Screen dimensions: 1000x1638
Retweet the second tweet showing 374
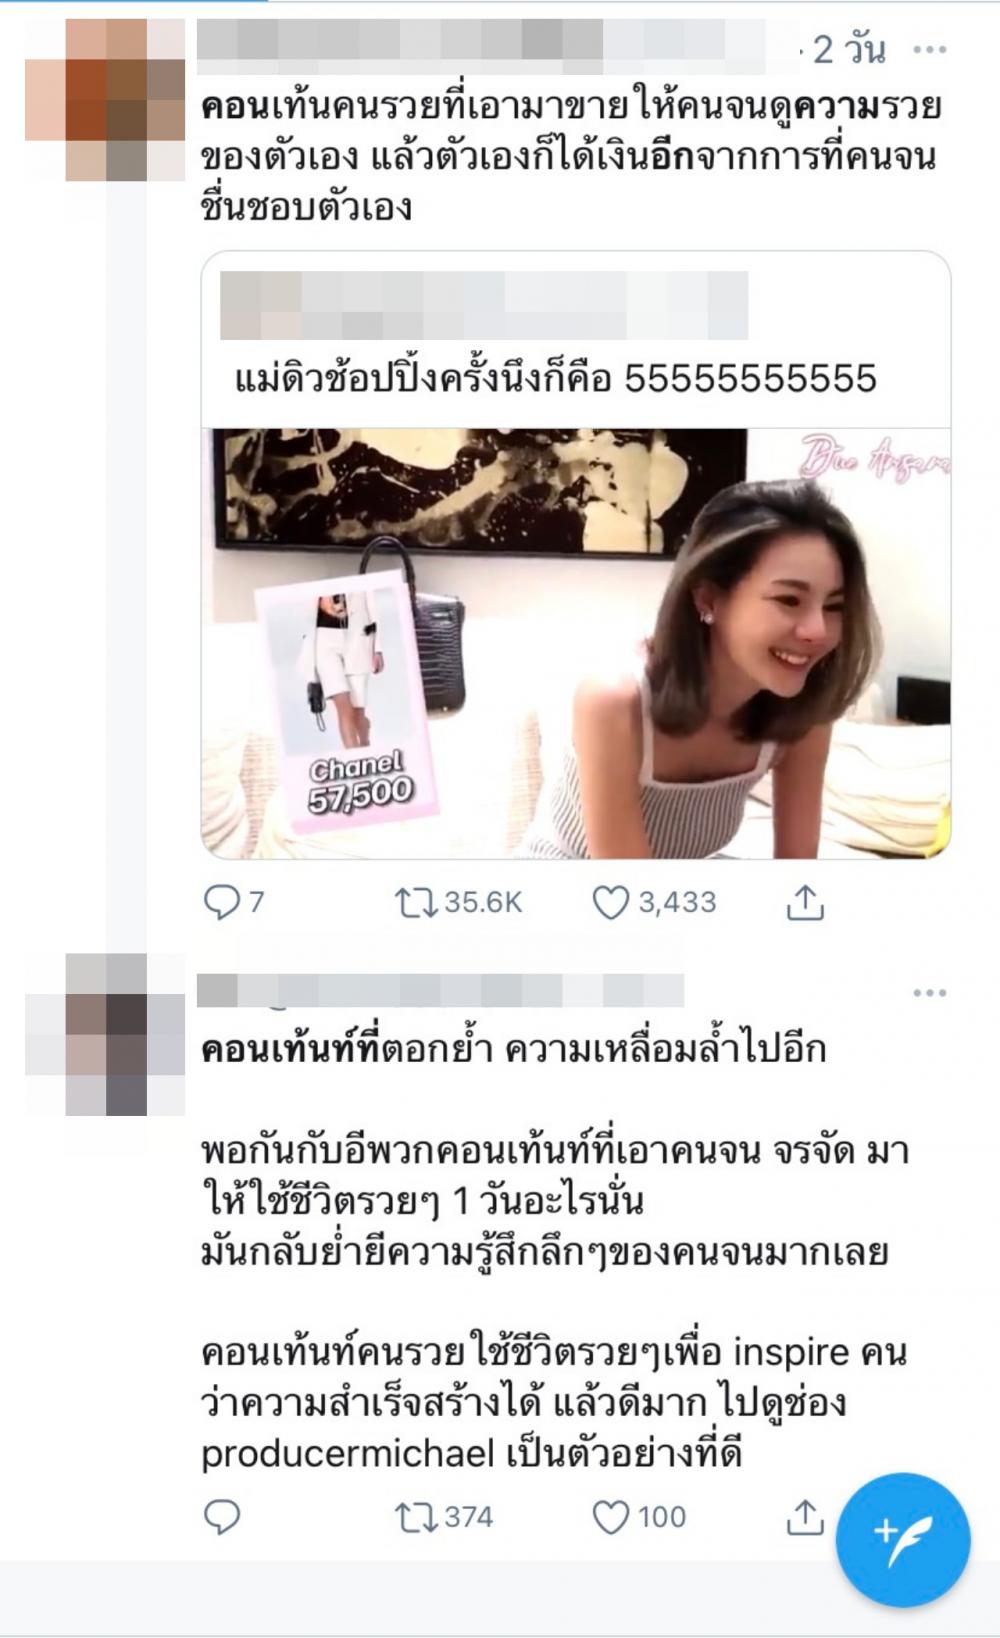(445, 1517)
